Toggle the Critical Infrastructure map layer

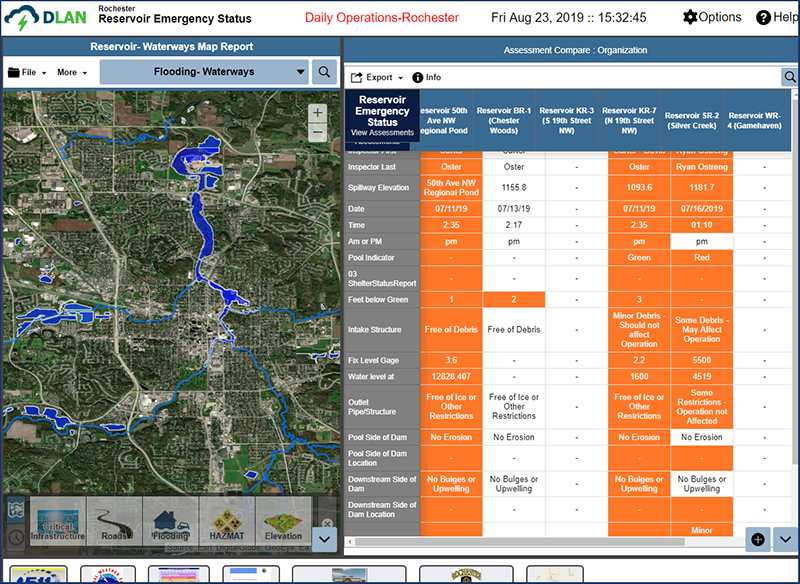pos(58,520)
